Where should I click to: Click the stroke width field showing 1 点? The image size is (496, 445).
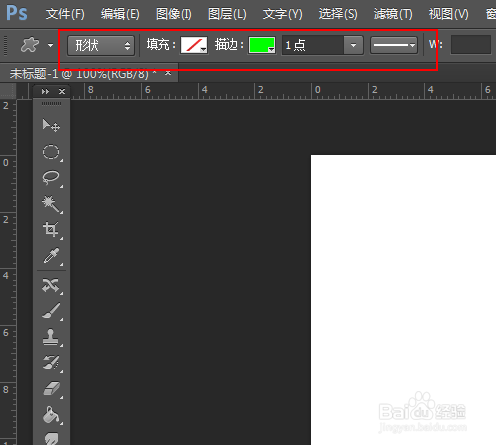coord(313,45)
